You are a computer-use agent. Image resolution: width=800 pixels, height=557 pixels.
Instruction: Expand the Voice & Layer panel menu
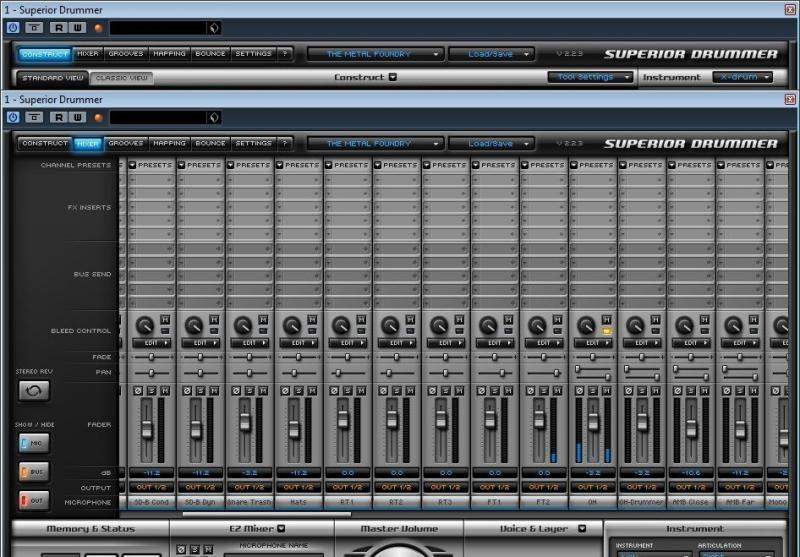(582, 529)
